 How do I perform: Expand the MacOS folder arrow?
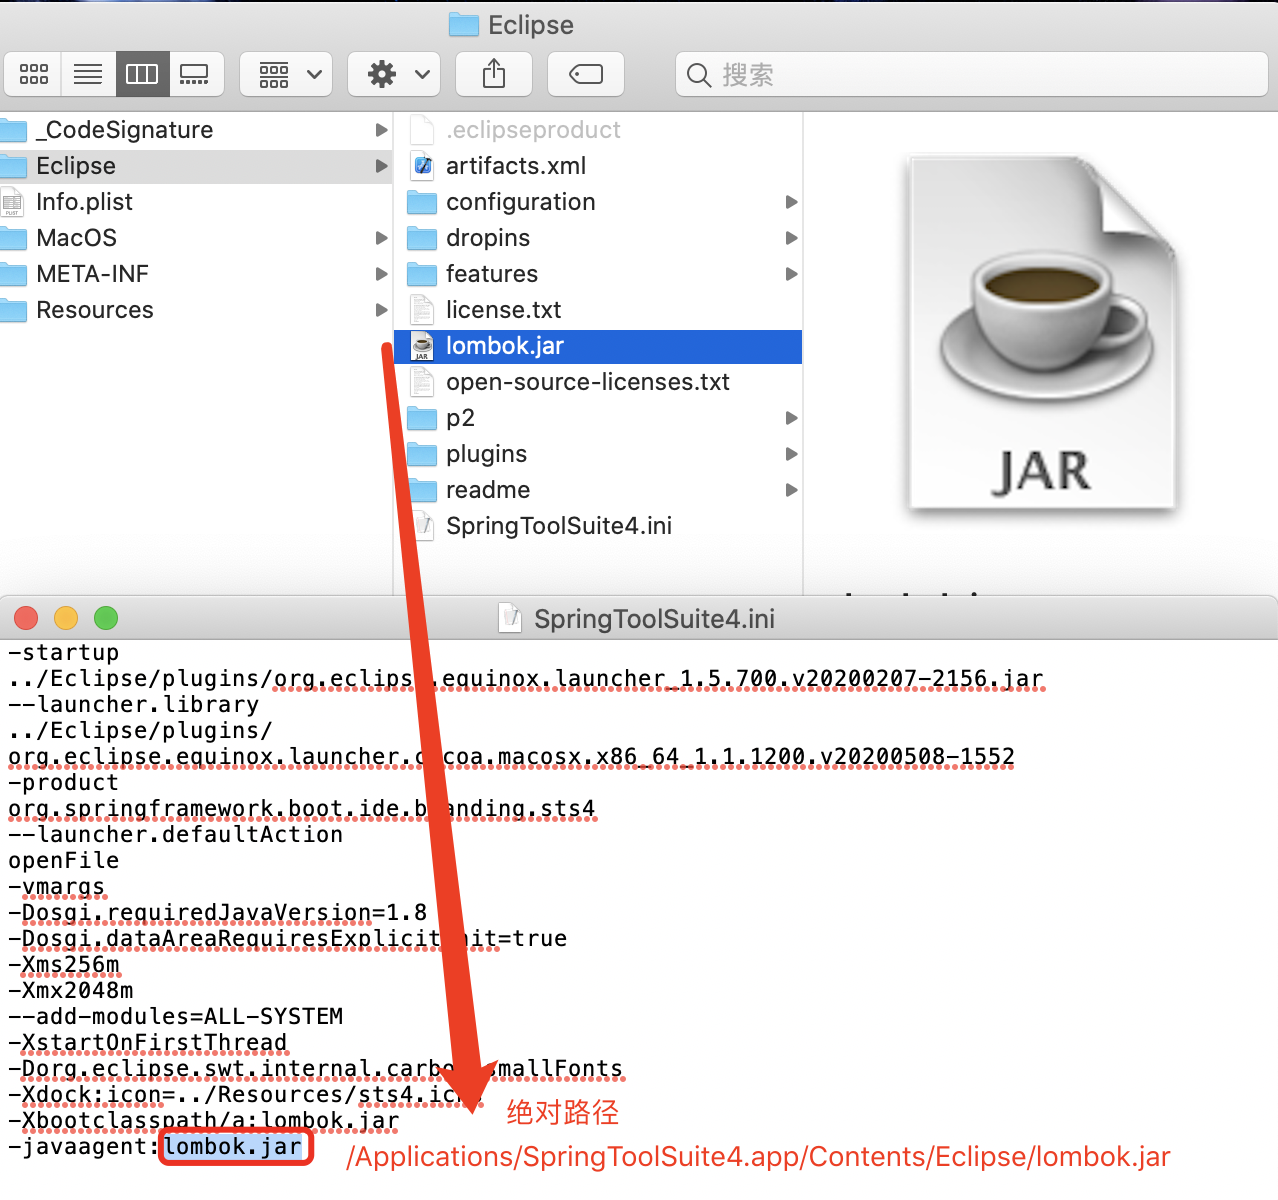click(x=381, y=238)
